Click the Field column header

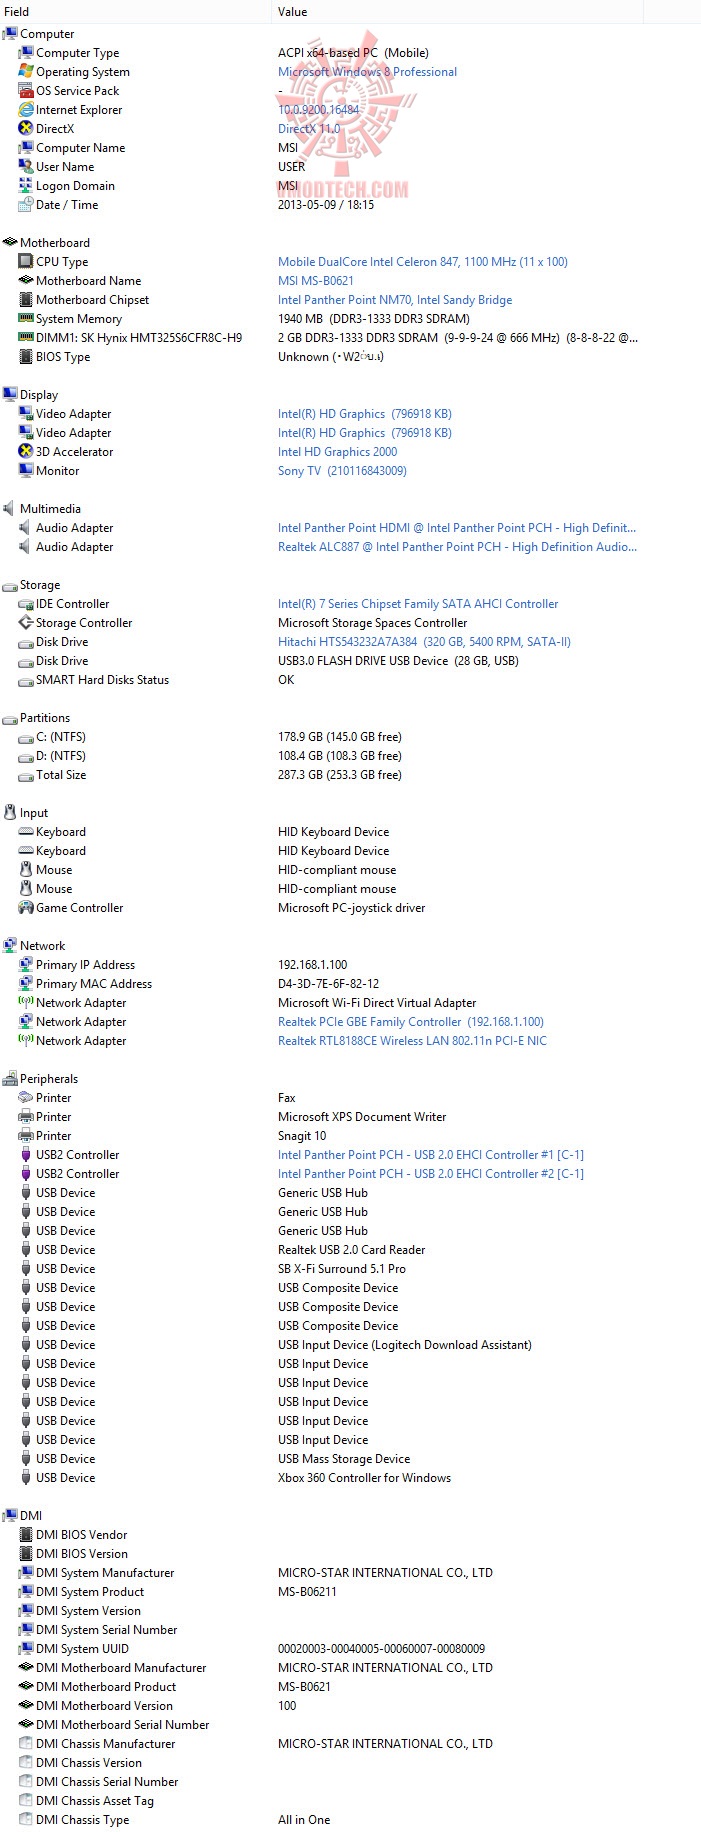[x=136, y=12]
